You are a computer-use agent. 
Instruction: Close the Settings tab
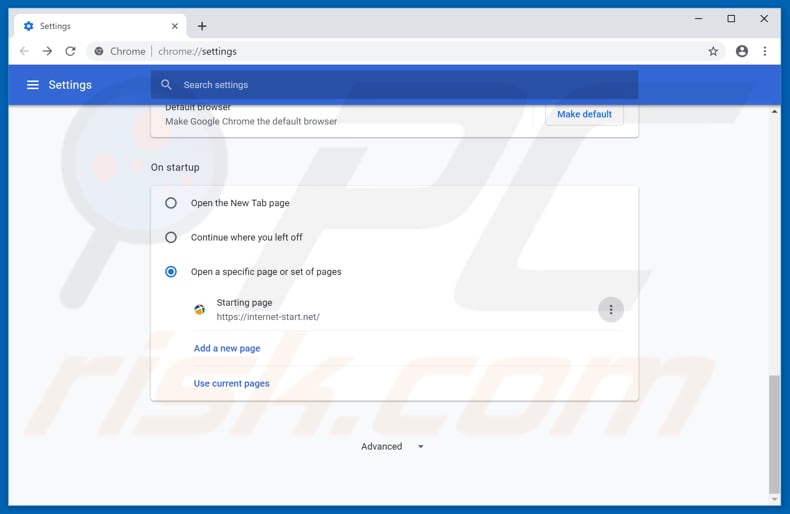click(x=175, y=26)
